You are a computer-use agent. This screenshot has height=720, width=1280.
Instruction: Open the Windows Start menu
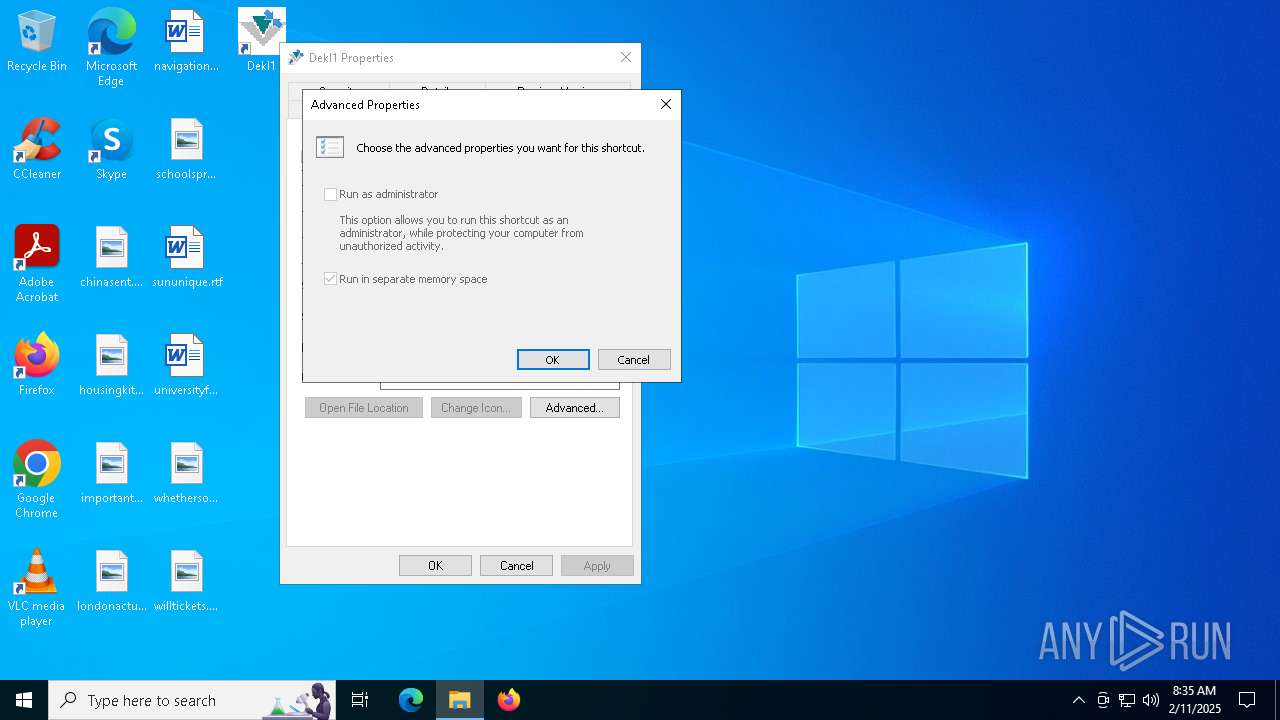click(x=24, y=700)
